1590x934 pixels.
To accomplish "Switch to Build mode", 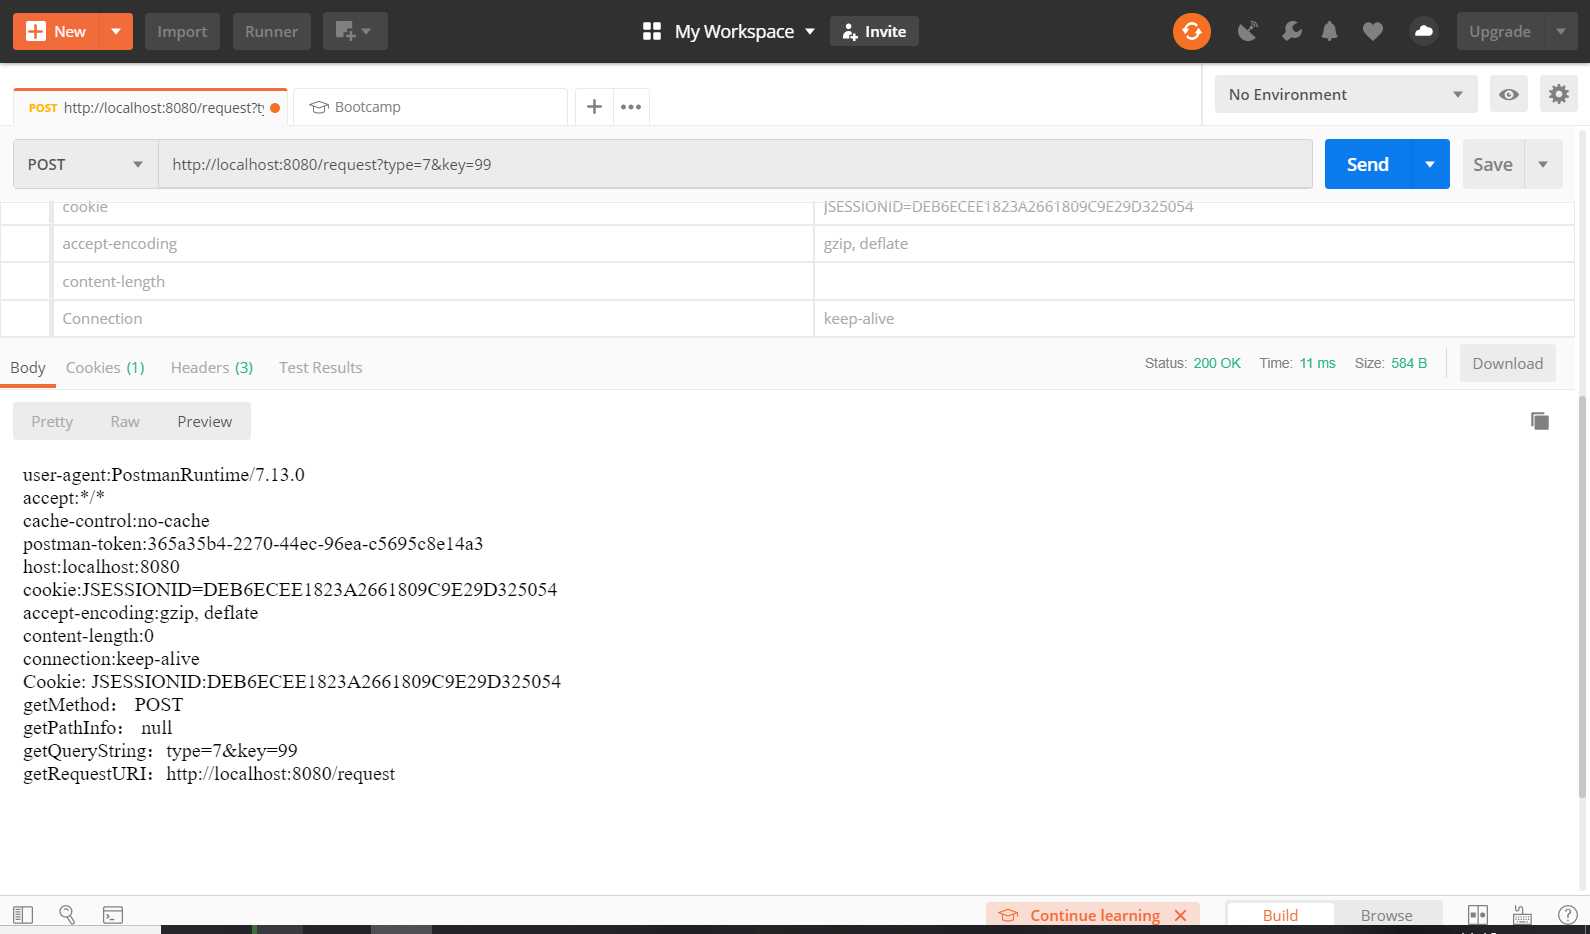I will pos(1280,915).
